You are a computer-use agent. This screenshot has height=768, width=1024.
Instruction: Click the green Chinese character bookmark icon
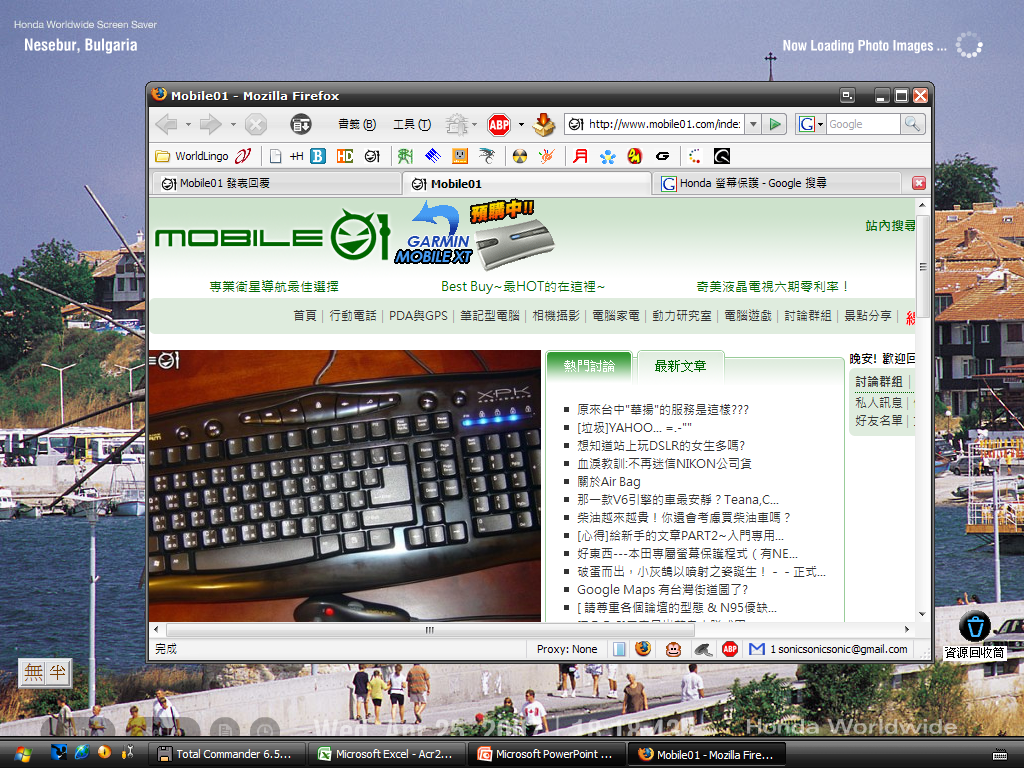pos(405,156)
